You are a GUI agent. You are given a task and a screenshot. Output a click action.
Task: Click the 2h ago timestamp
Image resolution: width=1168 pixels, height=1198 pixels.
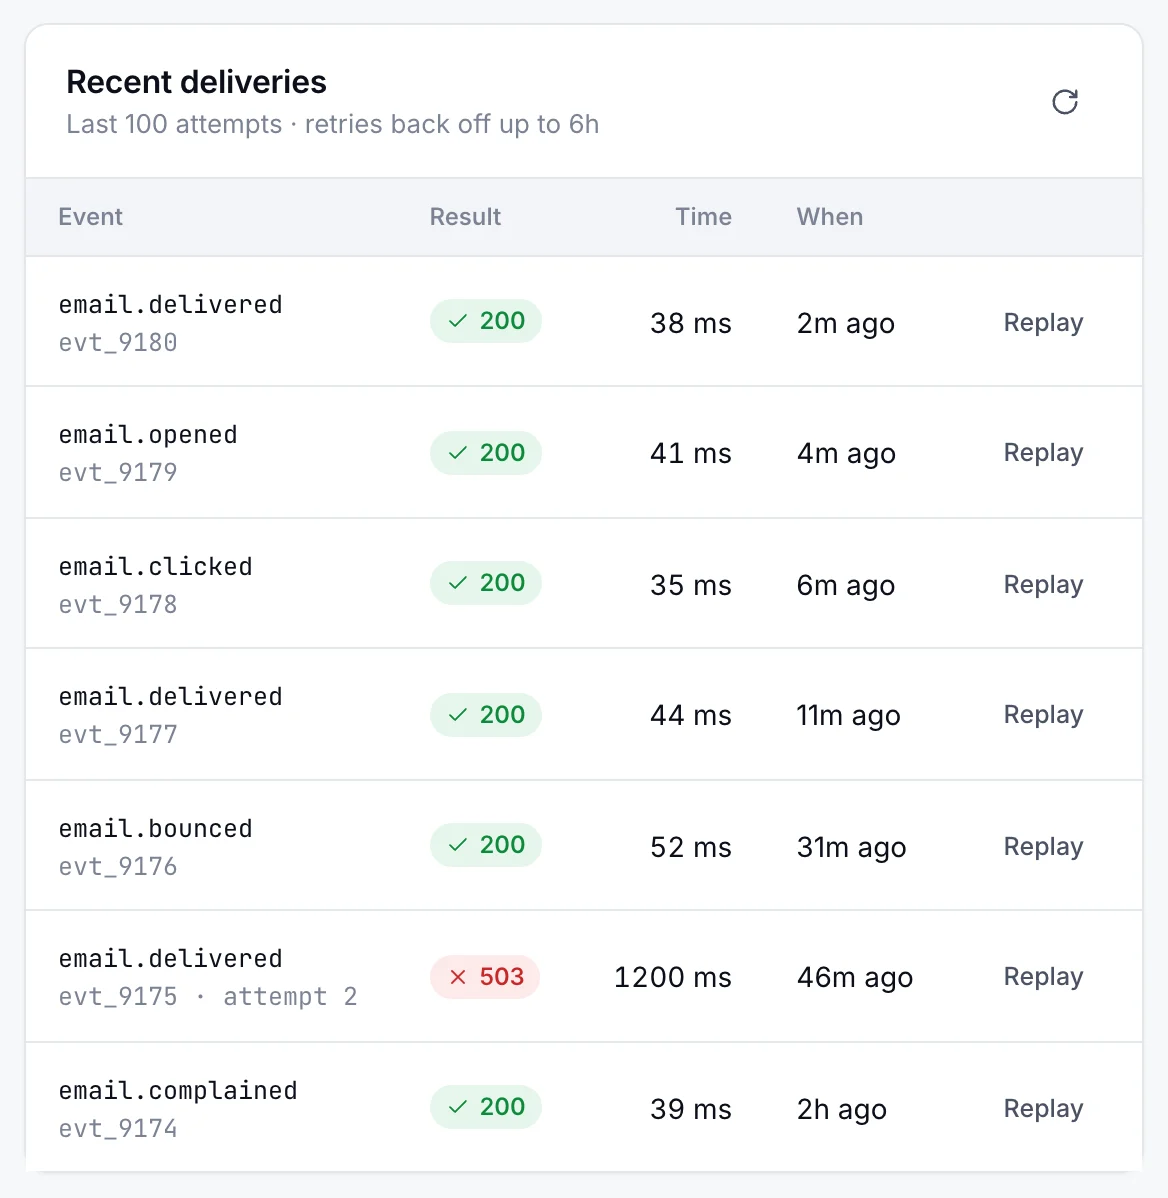pyautogui.click(x=842, y=1110)
